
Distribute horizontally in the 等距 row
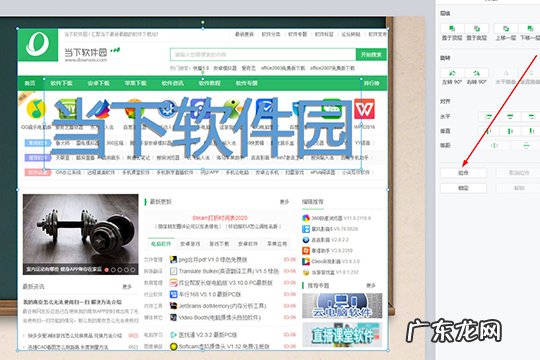pyautogui.click(x=495, y=146)
